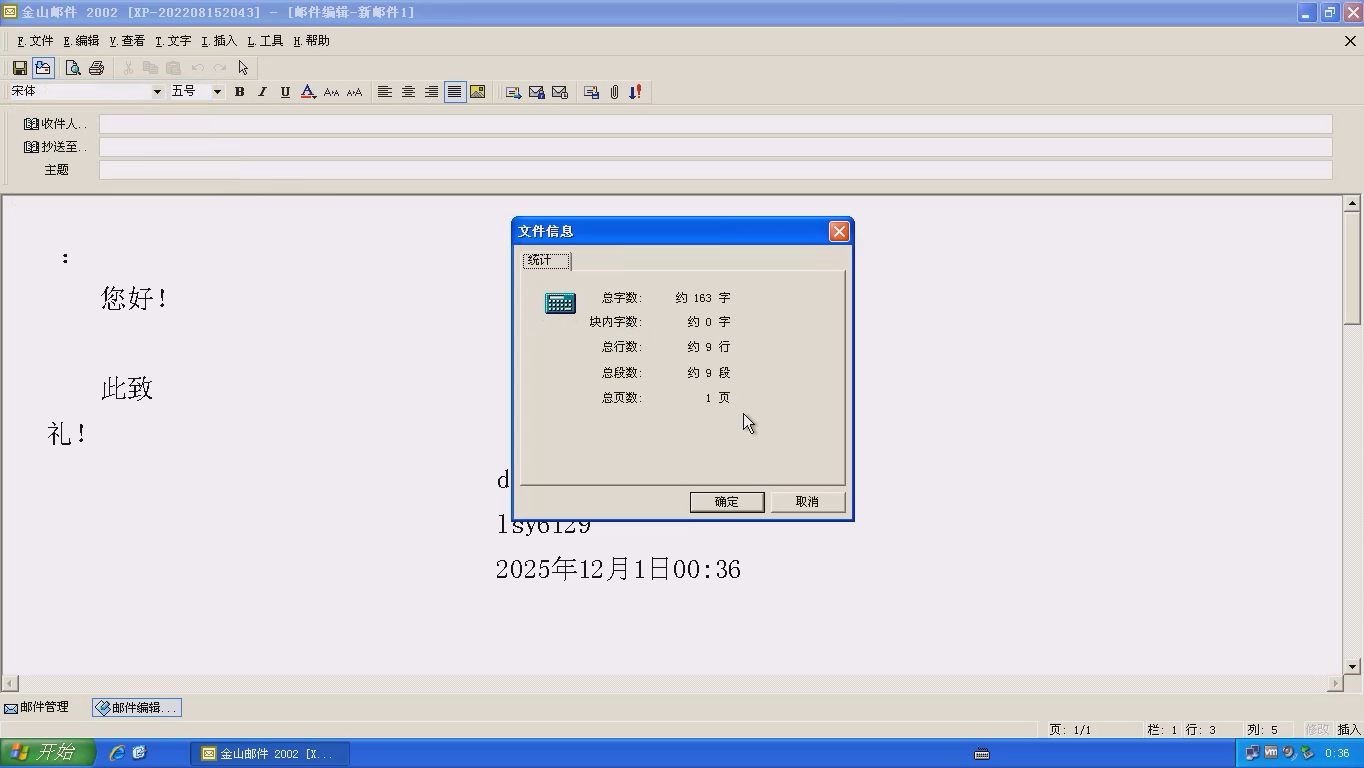
Task: Click in the 抄送至 CC field
Action: tap(716, 147)
